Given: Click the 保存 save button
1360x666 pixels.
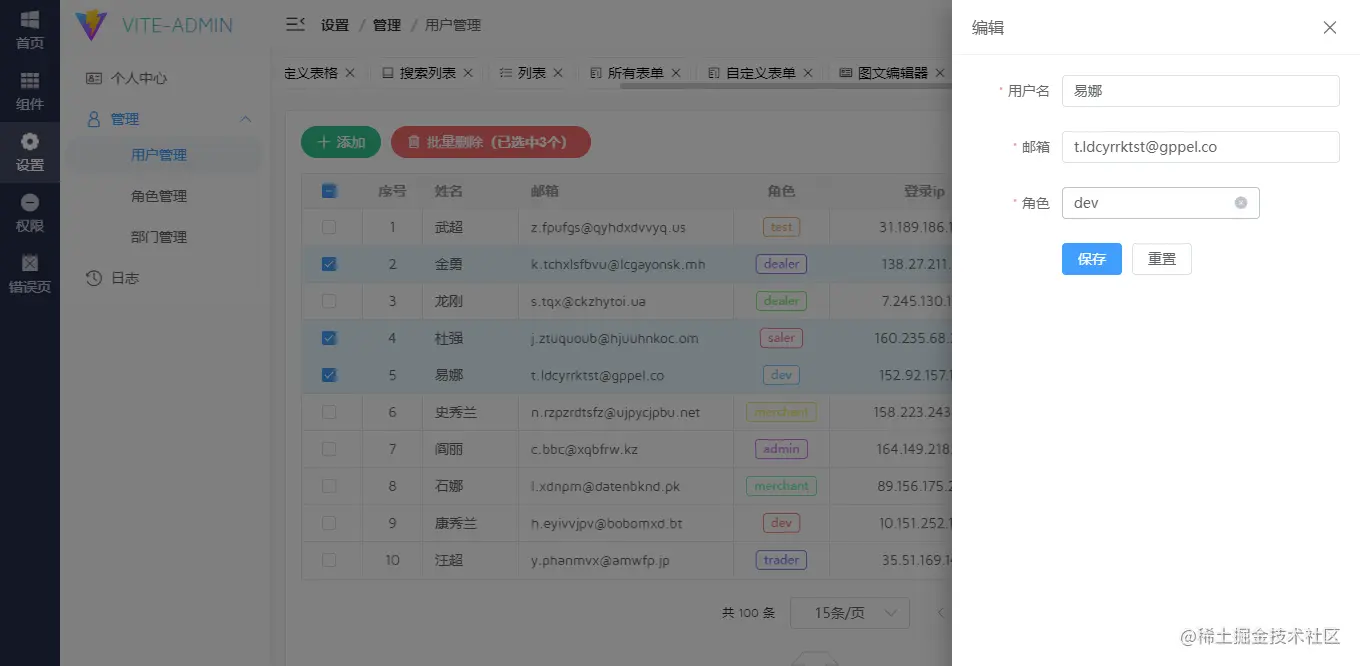Looking at the screenshot, I should click(x=1091, y=258).
